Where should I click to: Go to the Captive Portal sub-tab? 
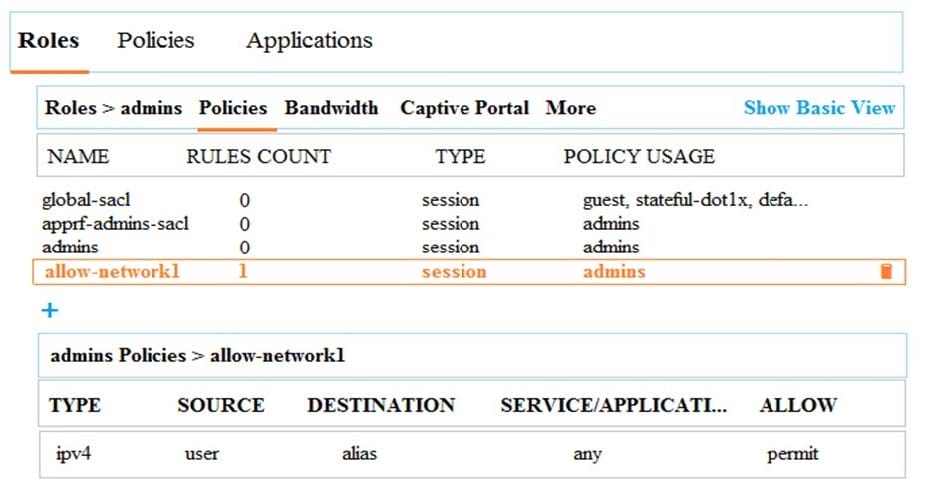pos(464,108)
